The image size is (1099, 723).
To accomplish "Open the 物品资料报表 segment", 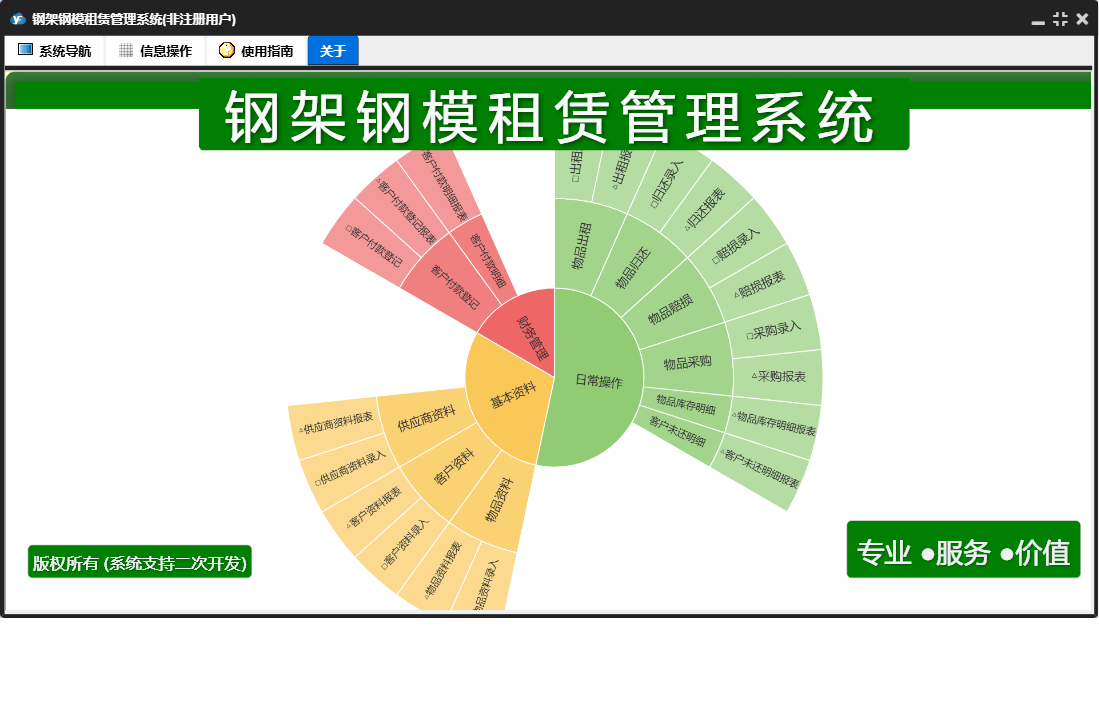I will coord(442,569).
